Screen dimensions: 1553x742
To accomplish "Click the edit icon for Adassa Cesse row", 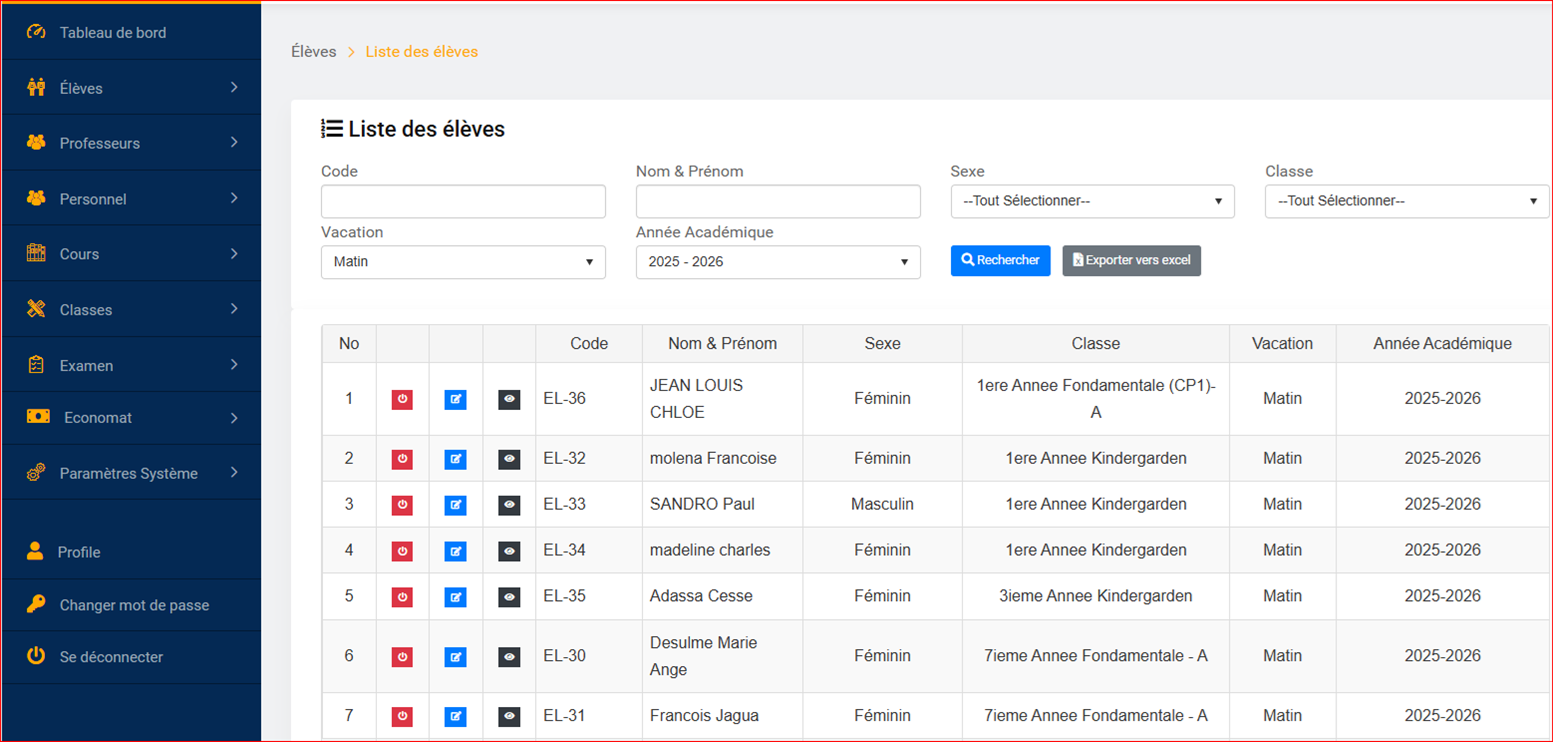I will [455, 597].
